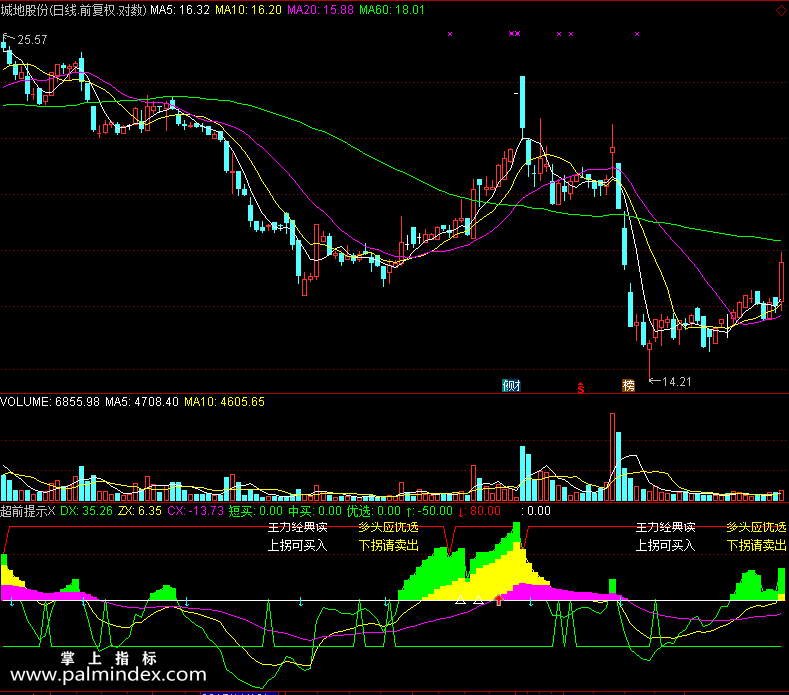The image size is (789, 695).
Task: Click the DX: 35.26 value
Action: coord(87,511)
